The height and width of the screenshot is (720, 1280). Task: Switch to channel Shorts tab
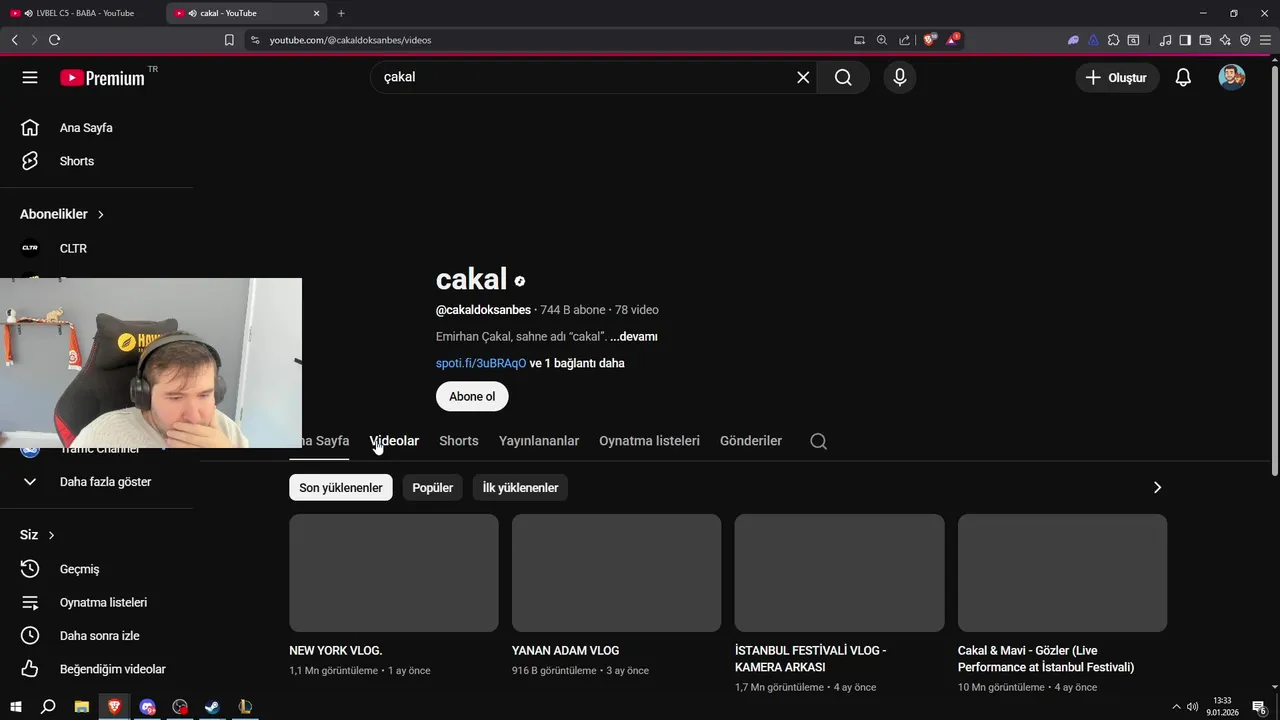pyautogui.click(x=459, y=441)
